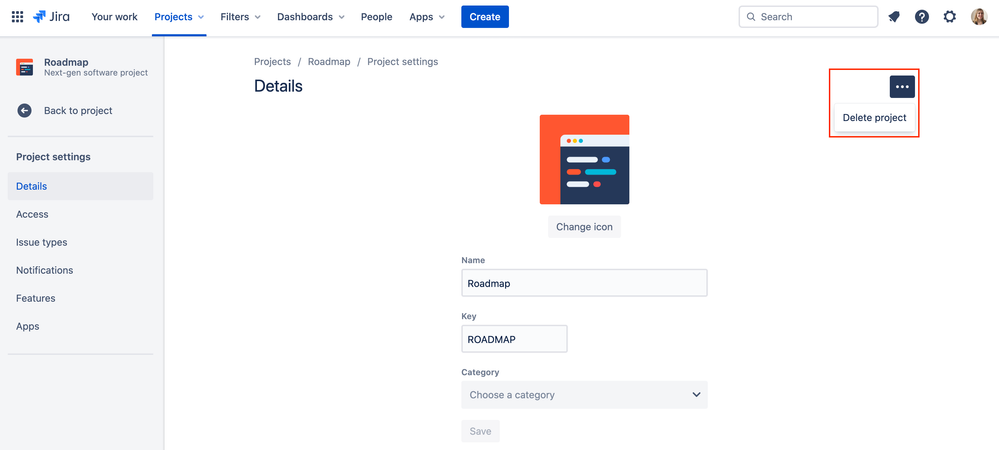Click the three-dot more actions button
Image resolution: width=999 pixels, height=450 pixels.
tap(902, 87)
